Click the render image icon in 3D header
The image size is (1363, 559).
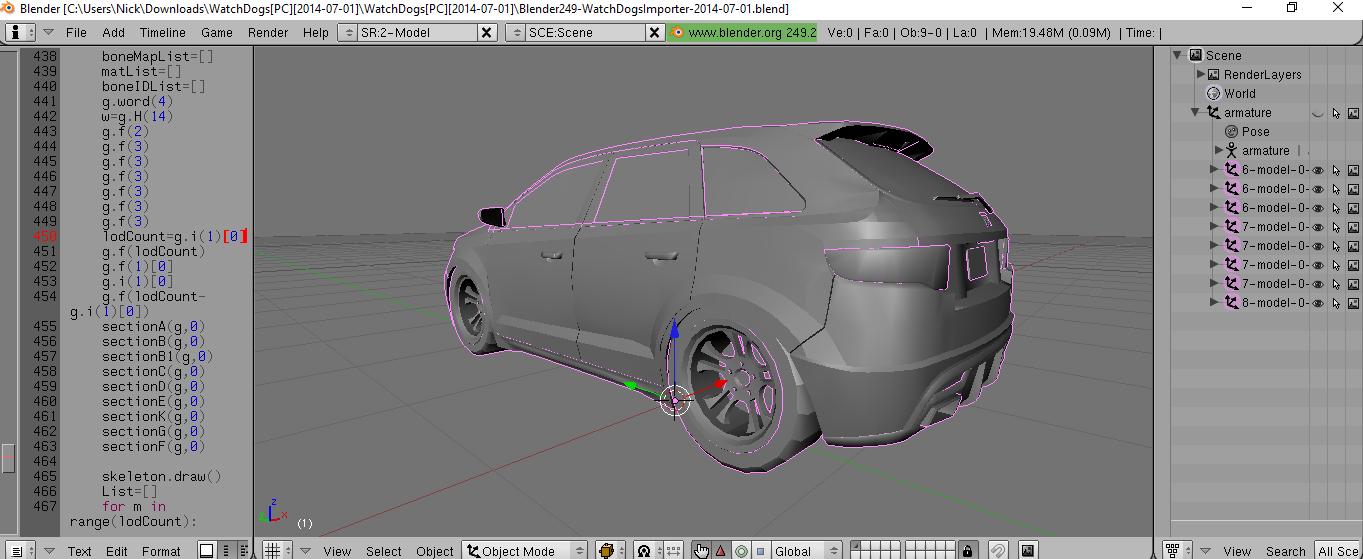point(1028,550)
